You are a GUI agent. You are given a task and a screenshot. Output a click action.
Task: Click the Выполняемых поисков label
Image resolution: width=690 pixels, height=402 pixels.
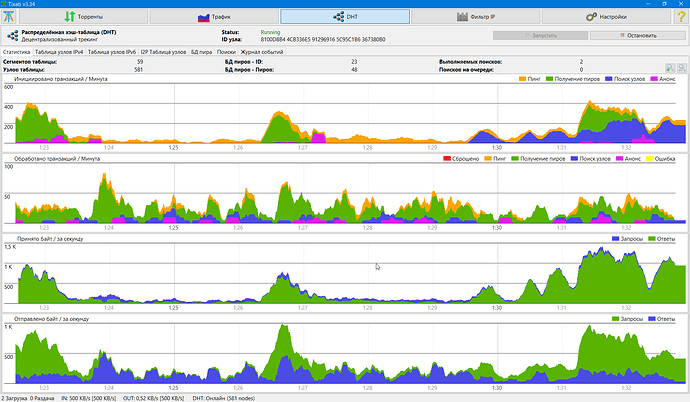[470, 62]
